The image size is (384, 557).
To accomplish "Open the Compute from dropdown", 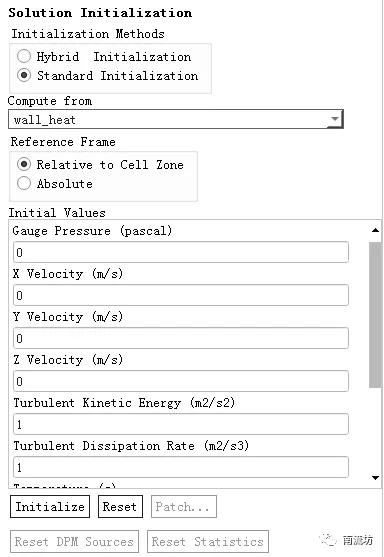I will (175, 119).
